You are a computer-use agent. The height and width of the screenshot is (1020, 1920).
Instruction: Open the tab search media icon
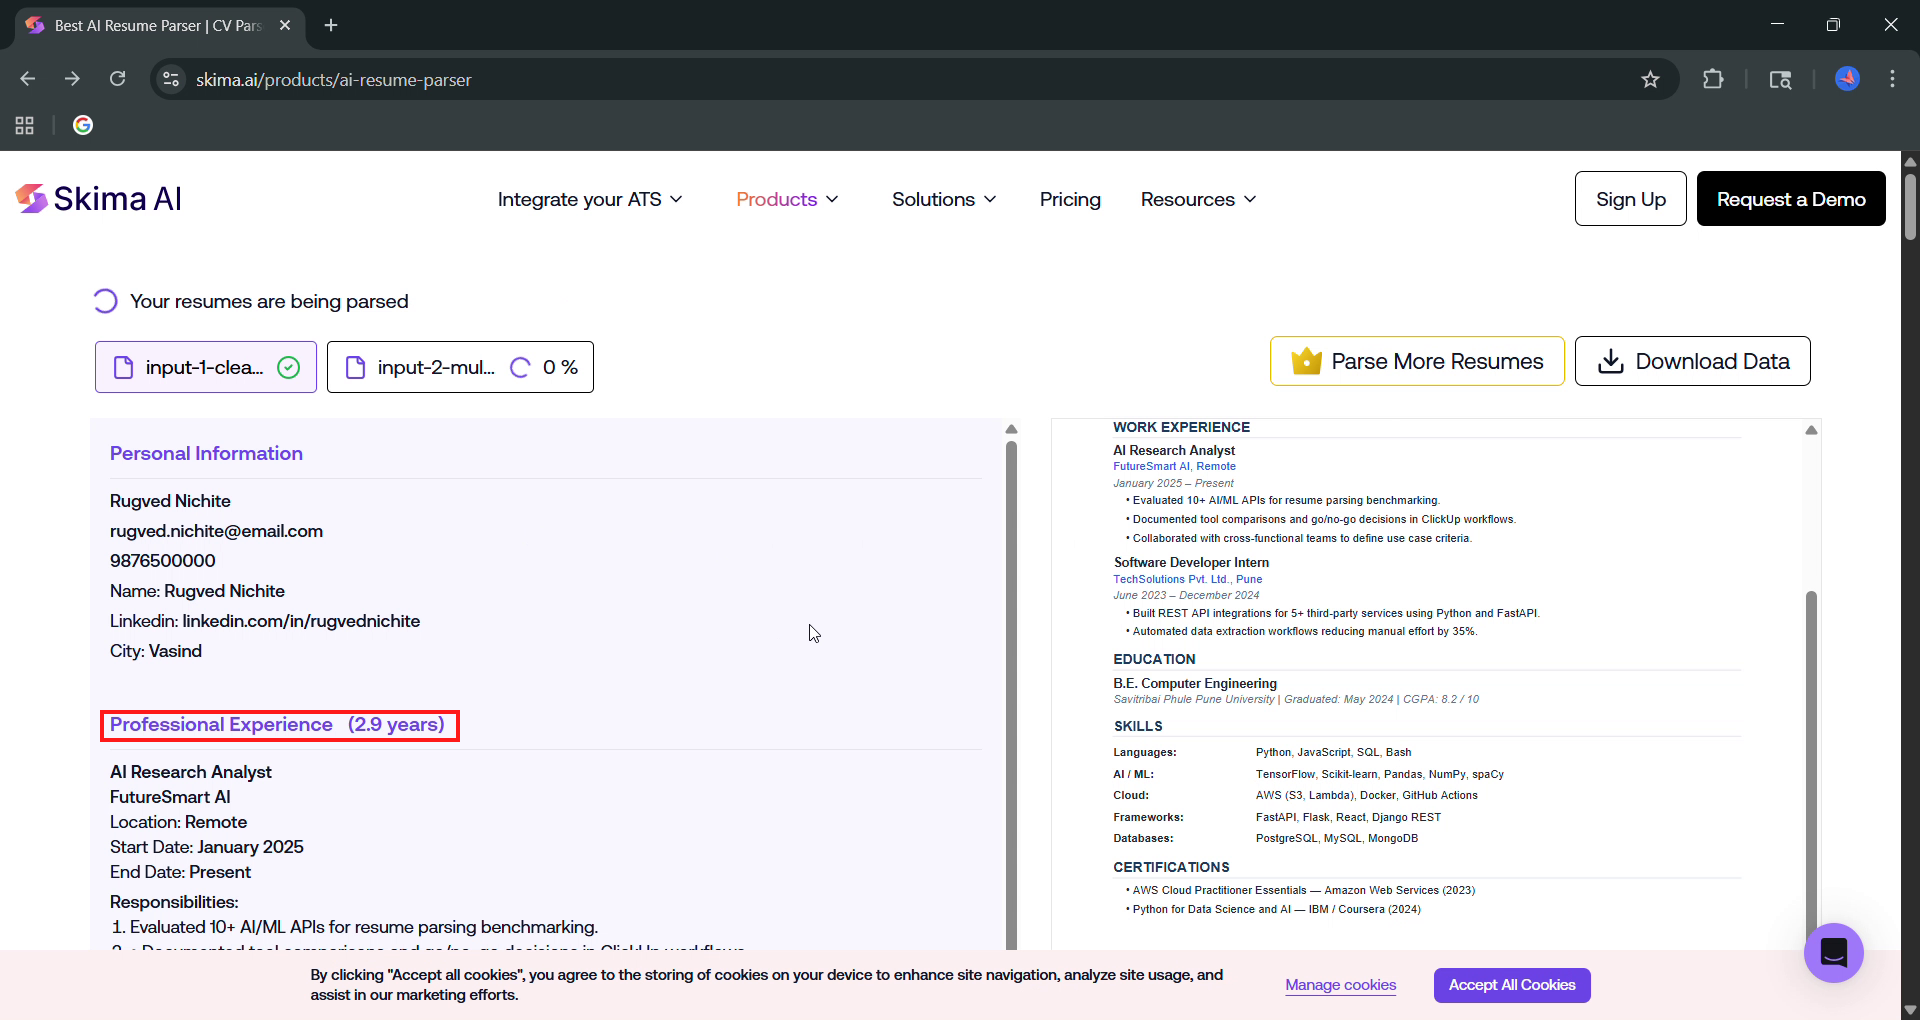(x=1780, y=79)
